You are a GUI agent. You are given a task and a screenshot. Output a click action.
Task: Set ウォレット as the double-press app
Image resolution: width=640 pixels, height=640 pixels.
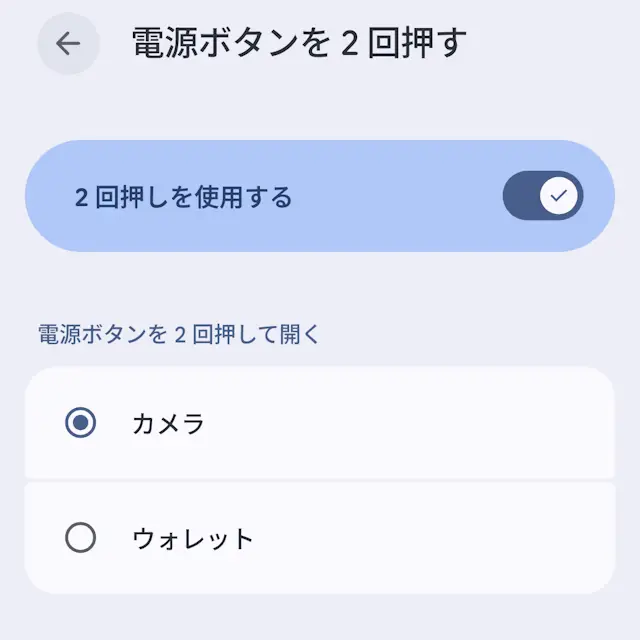tap(320, 539)
